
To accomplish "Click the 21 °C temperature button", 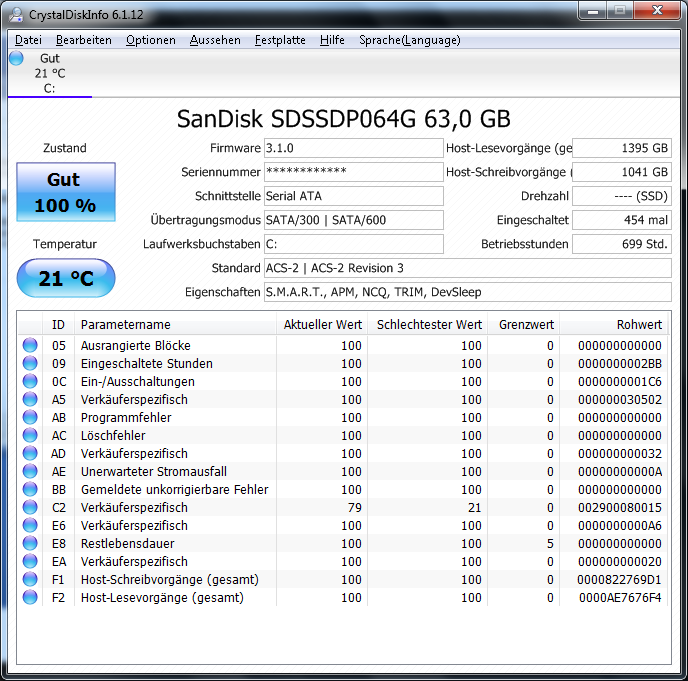I will pos(66,278).
